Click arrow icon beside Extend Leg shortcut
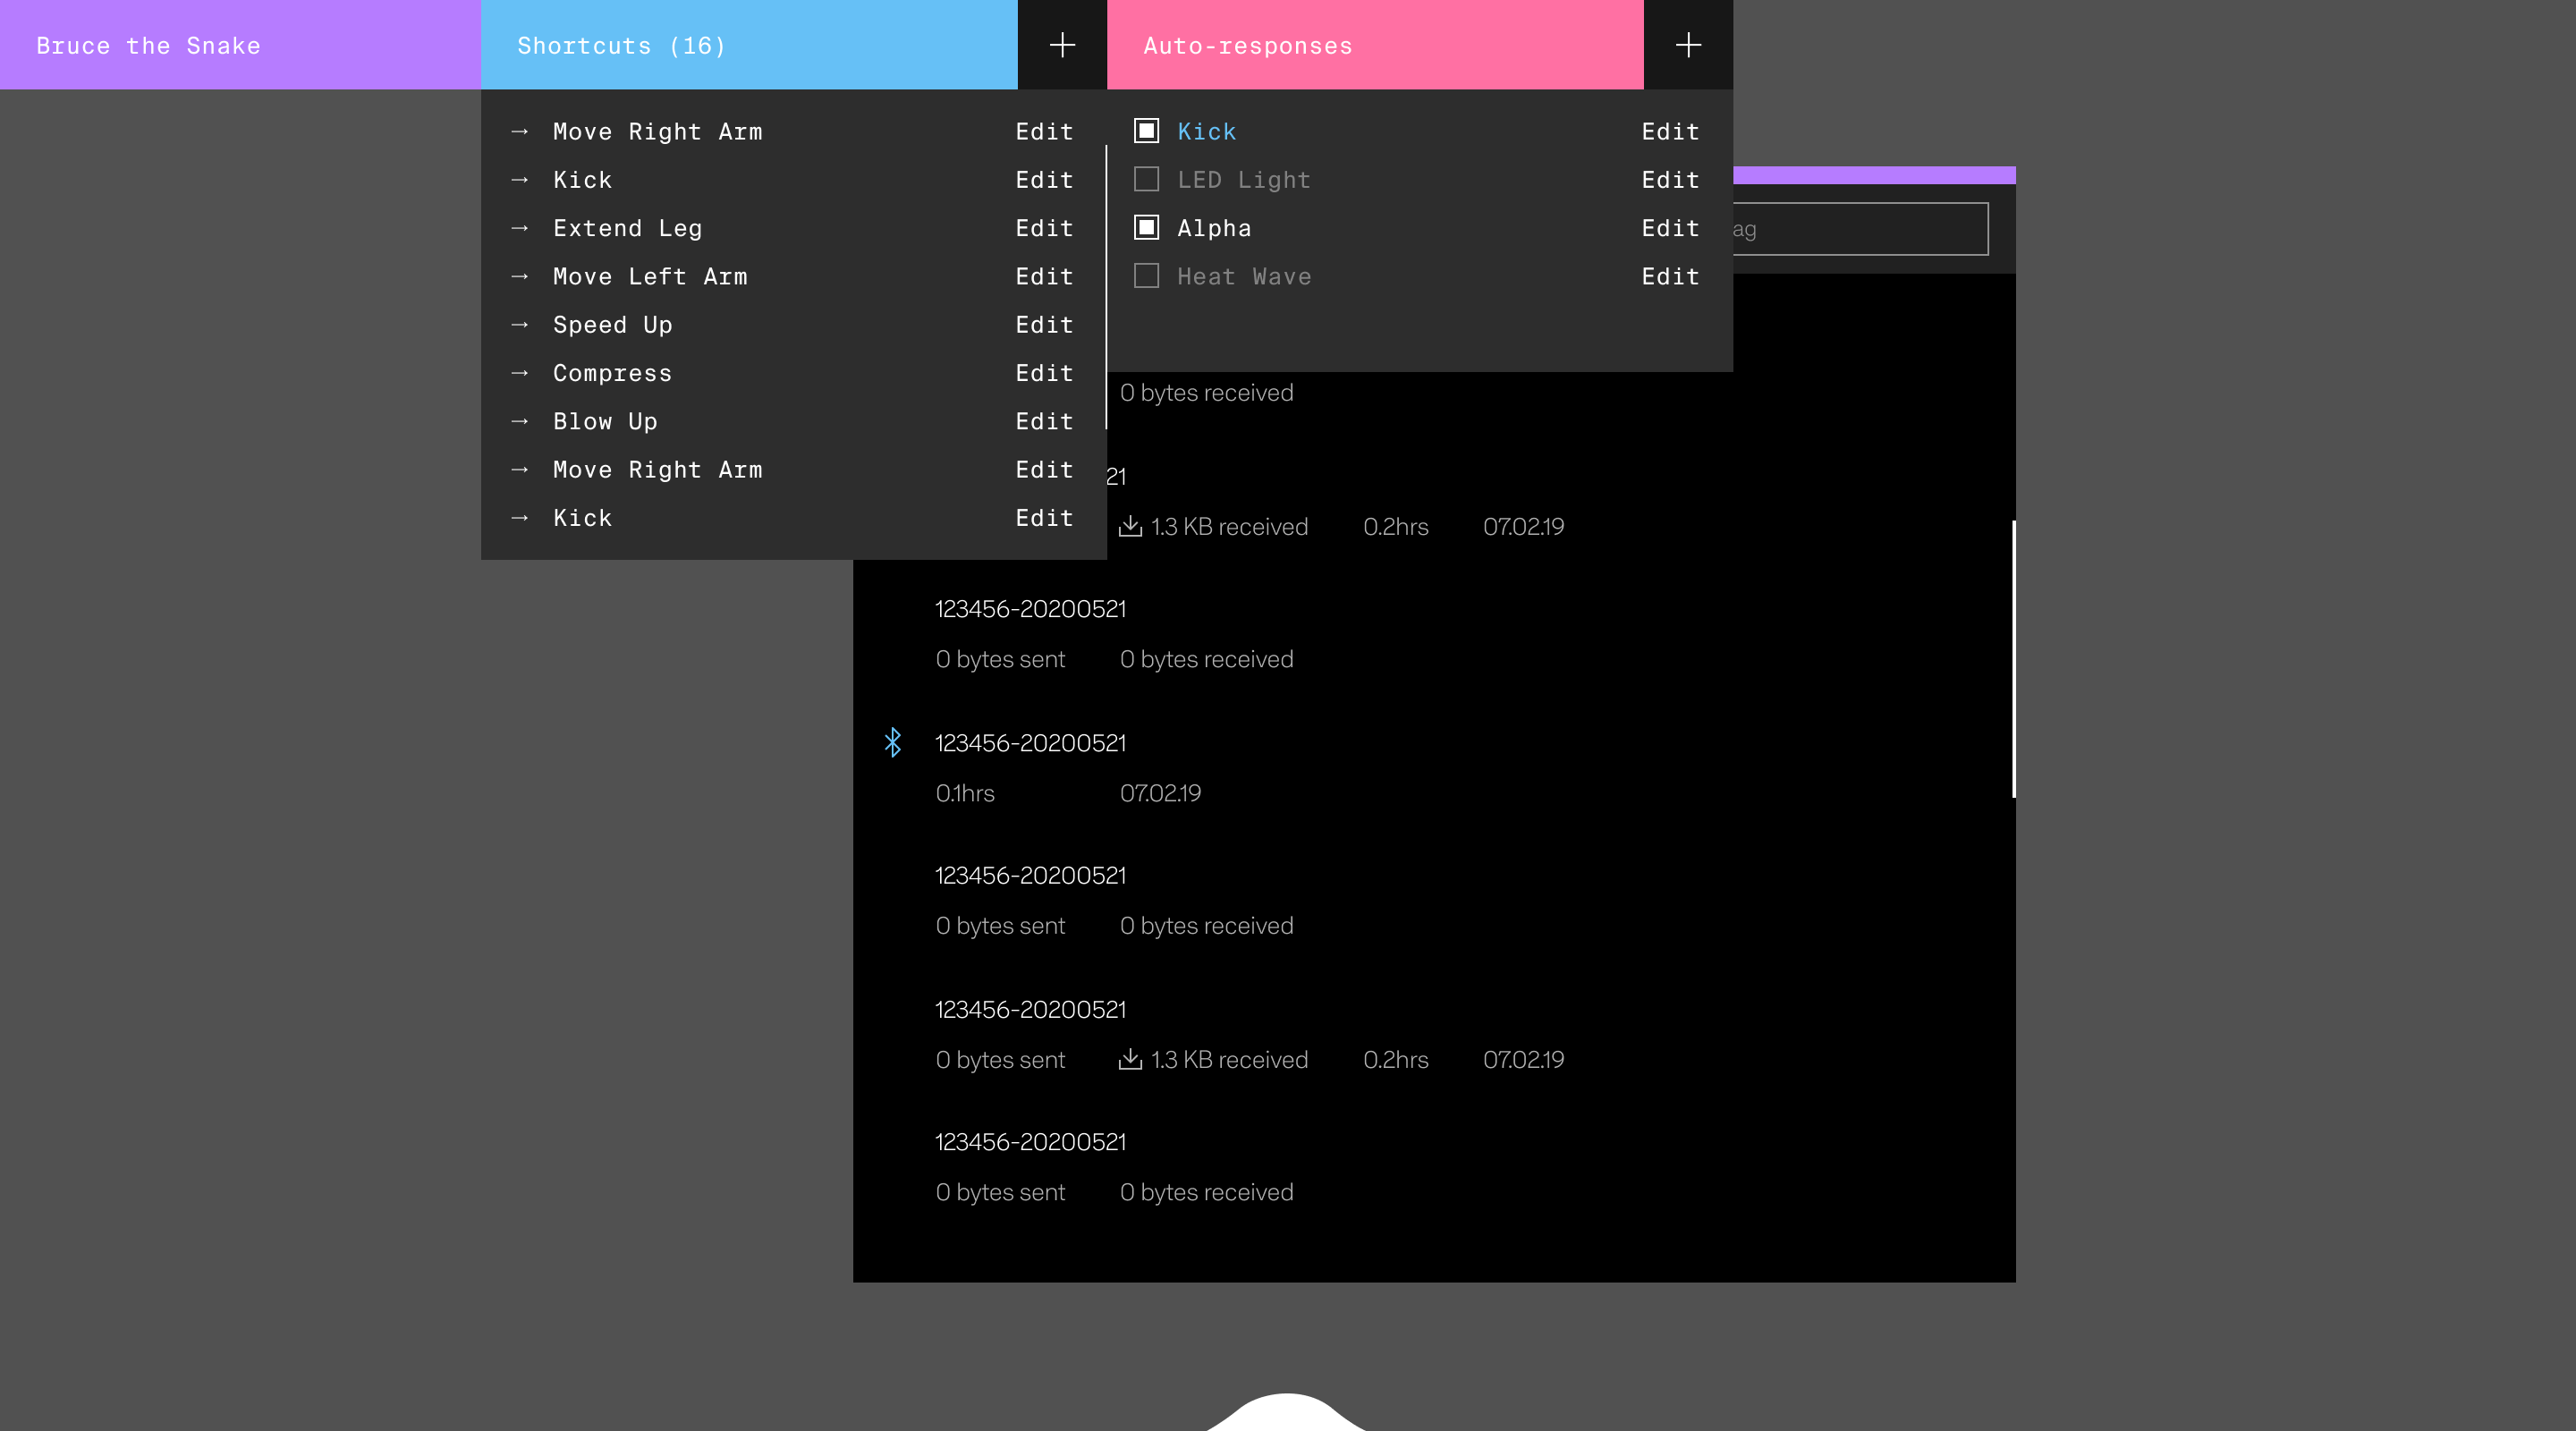 click(x=519, y=228)
